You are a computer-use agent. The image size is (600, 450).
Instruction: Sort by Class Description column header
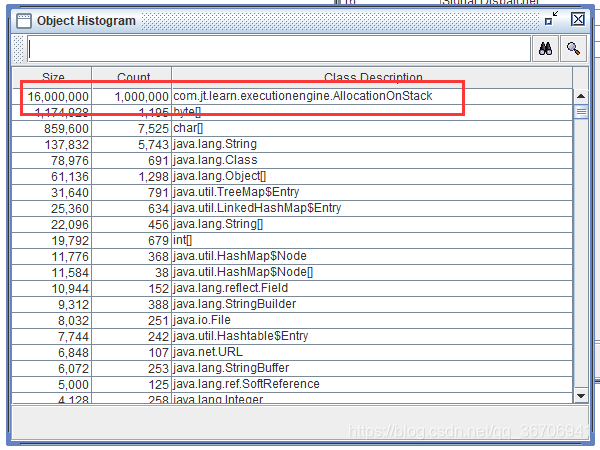coord(372,77)
